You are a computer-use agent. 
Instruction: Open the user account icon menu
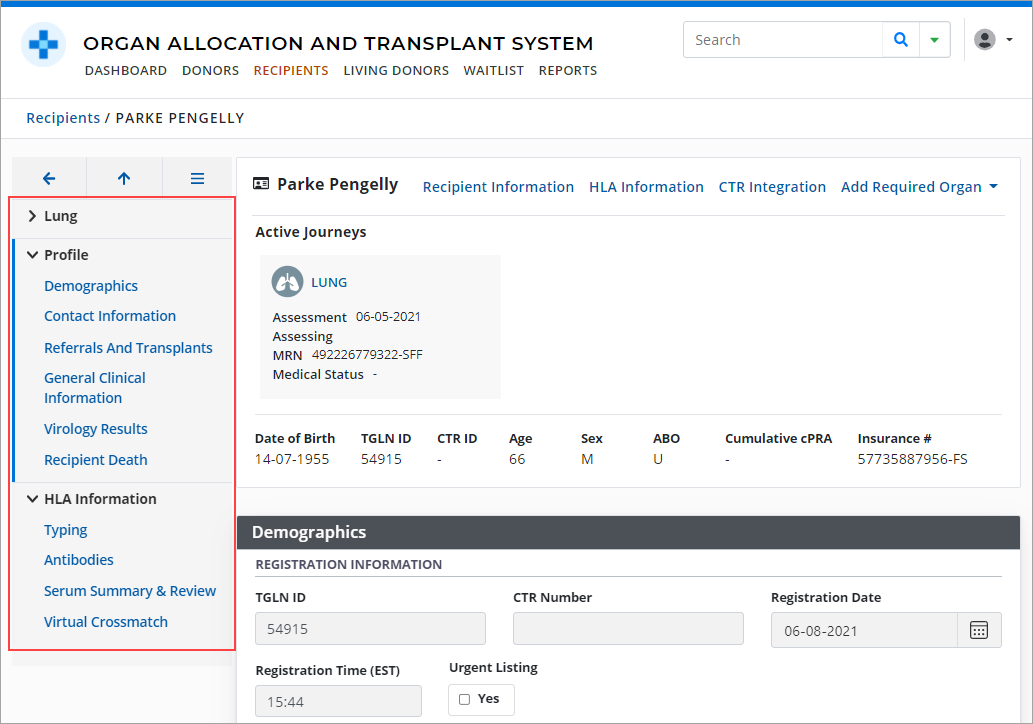[983, 39]
